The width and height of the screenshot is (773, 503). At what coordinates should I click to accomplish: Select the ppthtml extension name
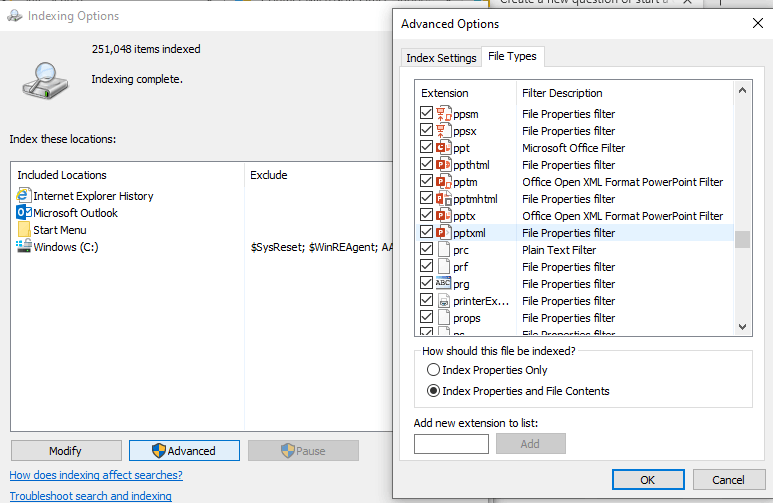(471, 165)
